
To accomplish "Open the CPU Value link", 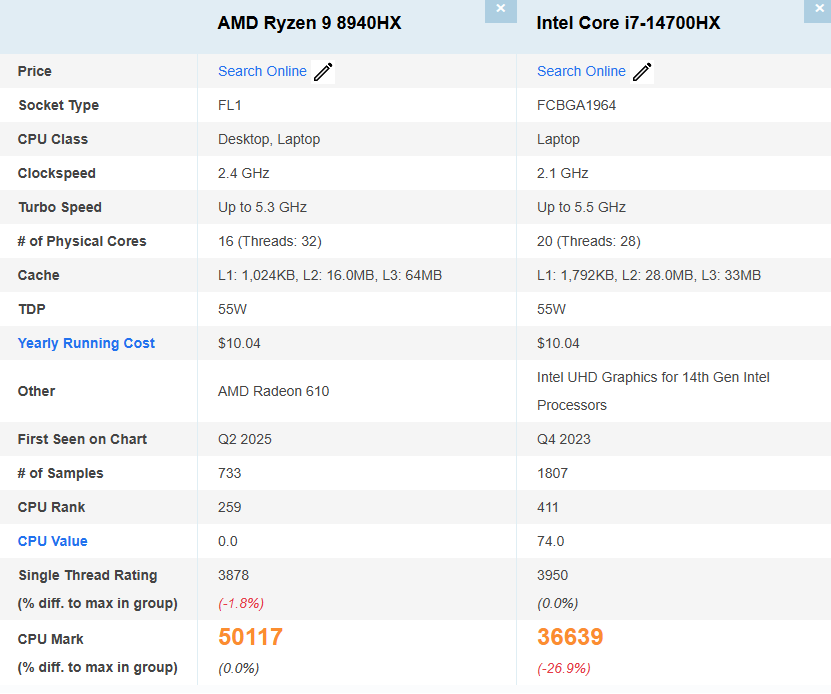I will pos(52,541).
